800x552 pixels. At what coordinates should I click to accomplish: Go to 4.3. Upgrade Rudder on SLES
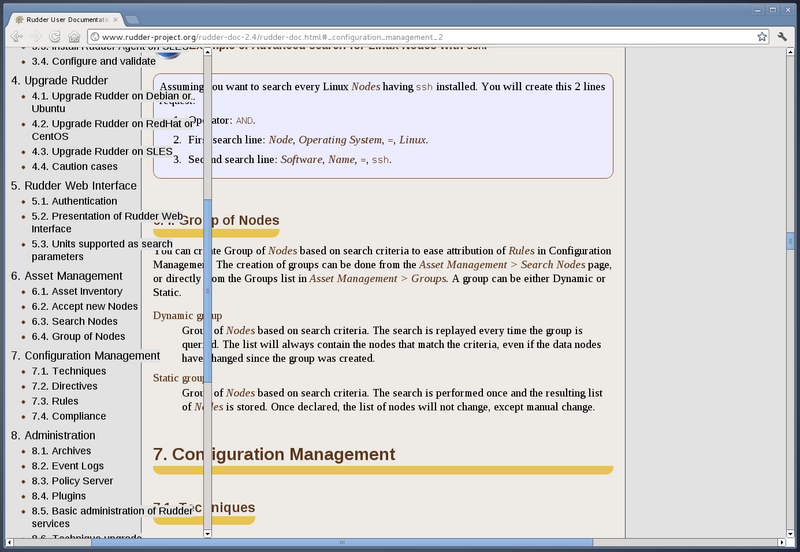pyautogui.click(x=102, y=152)
